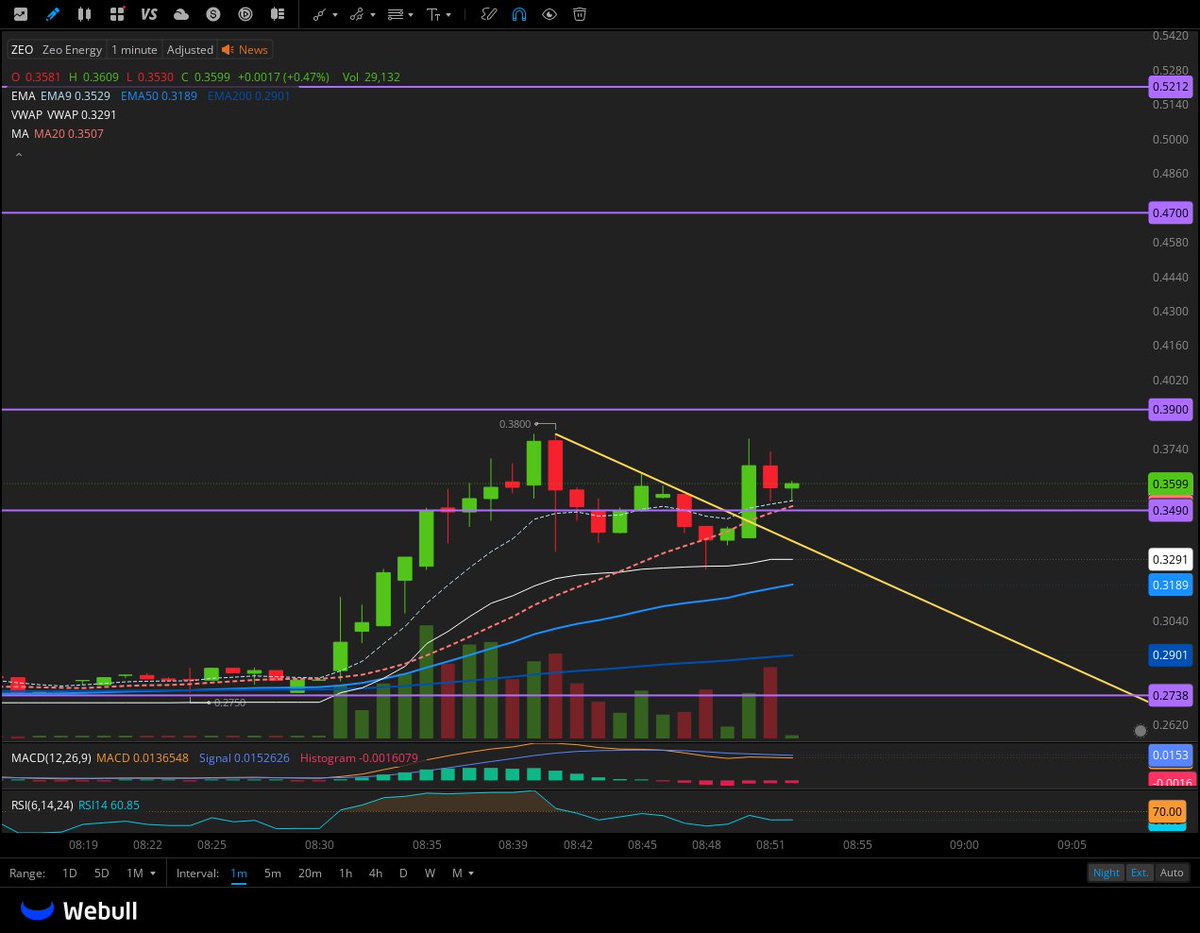
Task: Click the VWAP indicator legend label
Action: [27, 115]
